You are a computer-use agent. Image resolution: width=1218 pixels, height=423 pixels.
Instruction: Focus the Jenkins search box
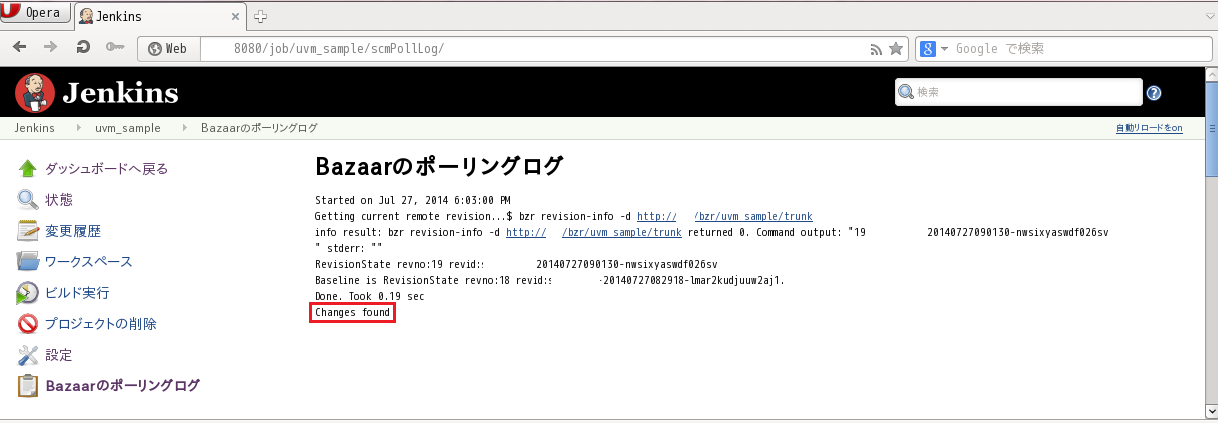point(1018,92)
